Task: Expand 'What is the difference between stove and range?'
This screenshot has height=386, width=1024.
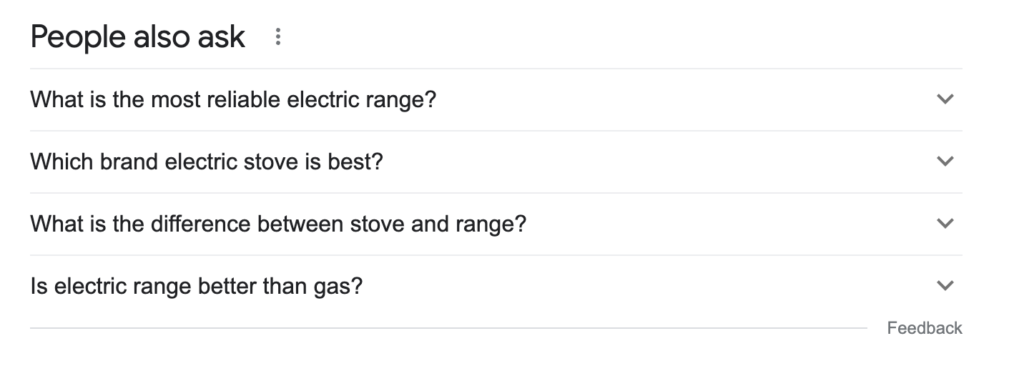Action: point(496,223)
